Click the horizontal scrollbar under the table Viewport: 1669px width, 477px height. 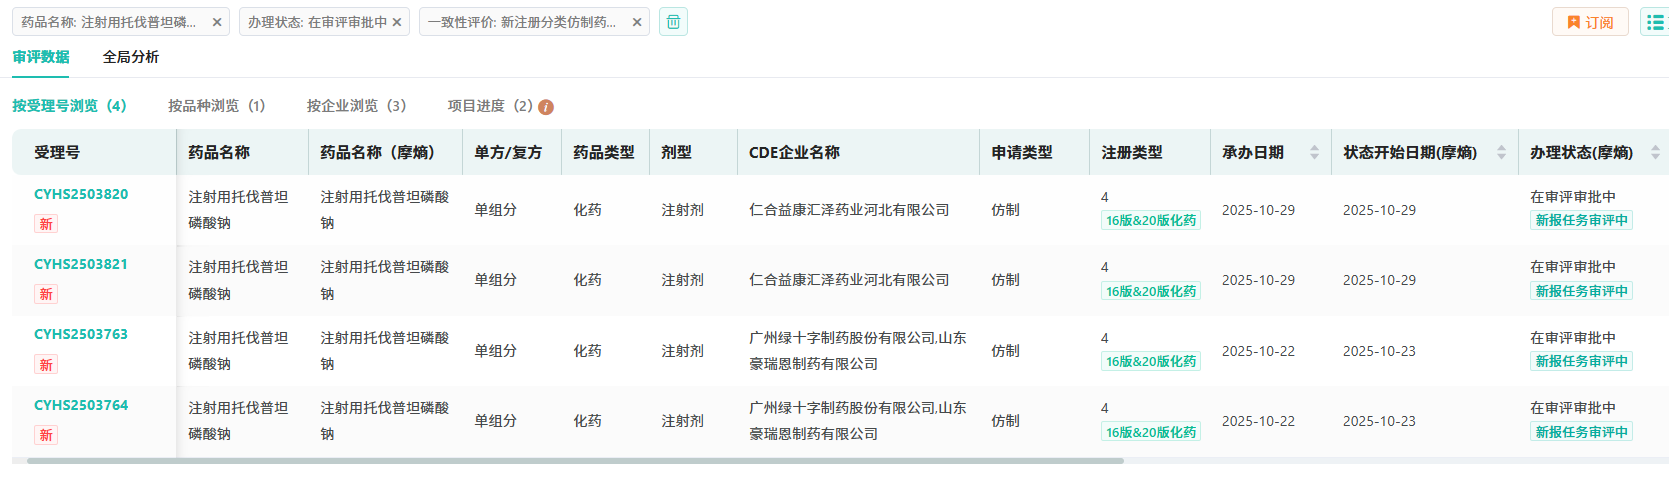tap(575, 461)
